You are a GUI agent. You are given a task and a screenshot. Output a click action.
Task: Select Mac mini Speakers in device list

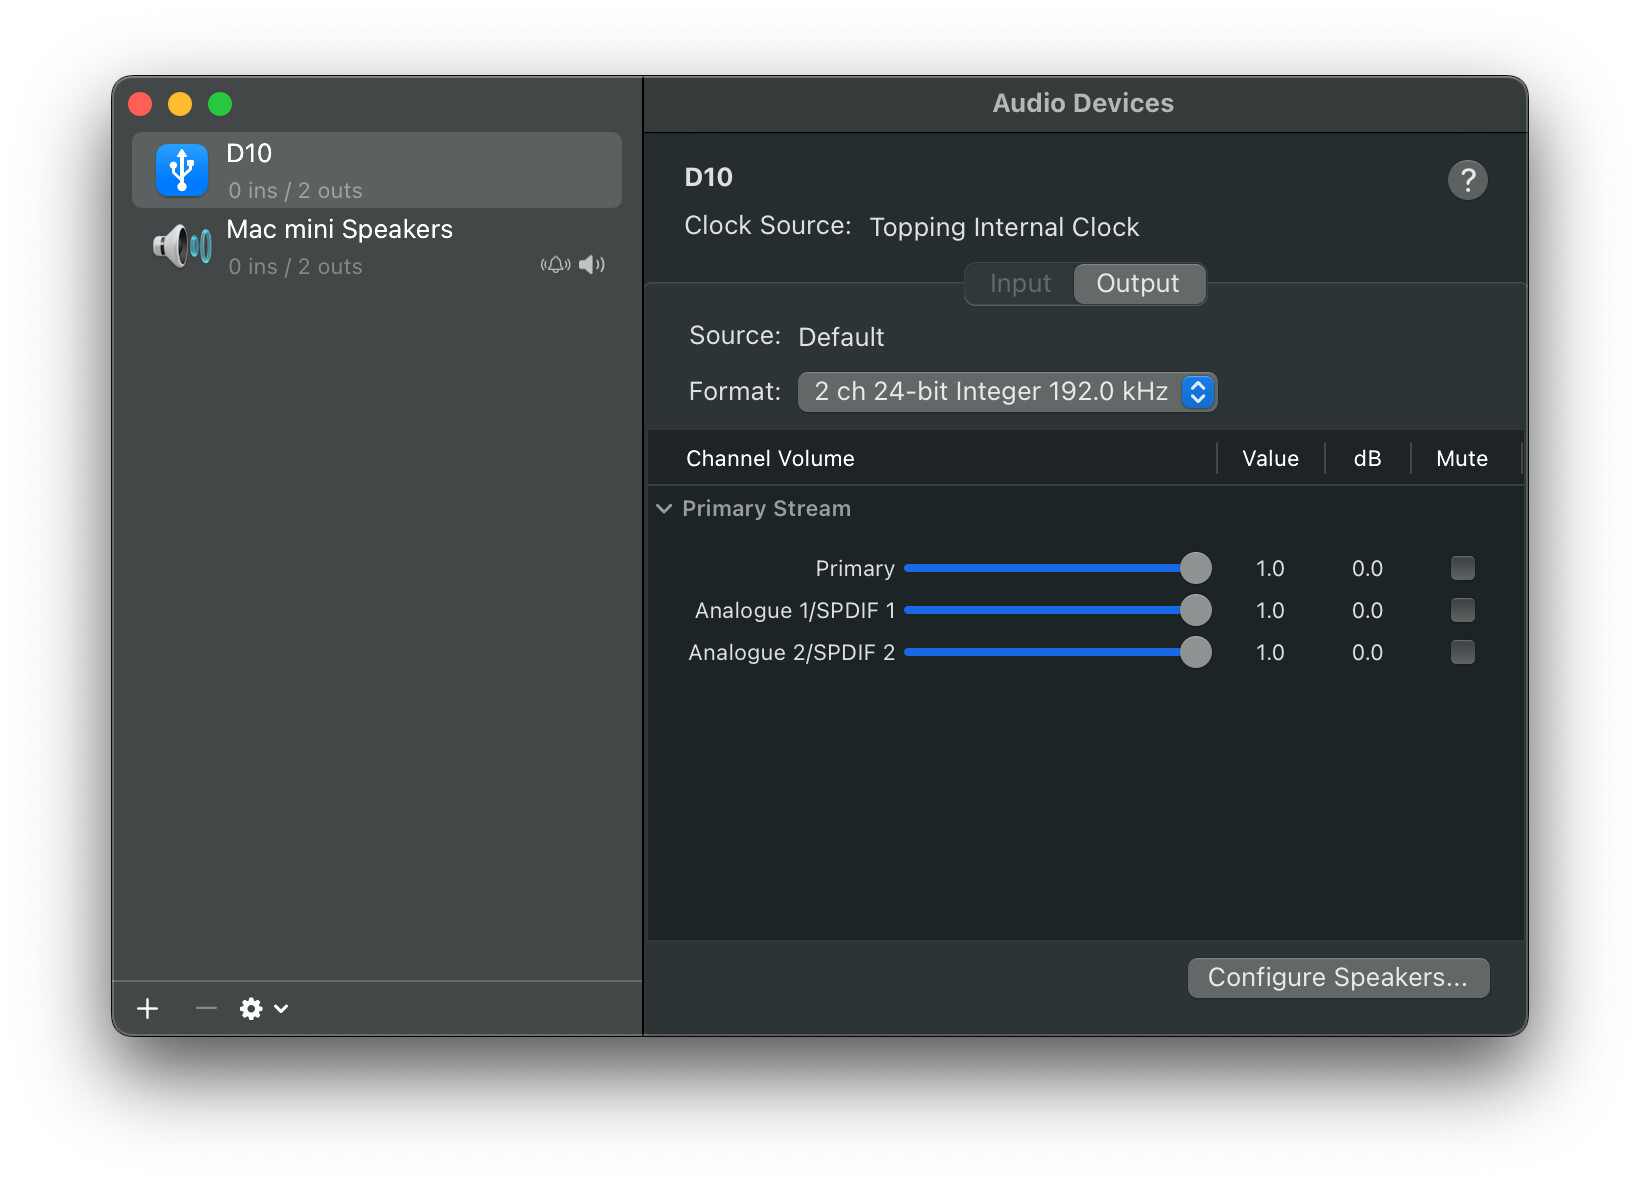377,247
